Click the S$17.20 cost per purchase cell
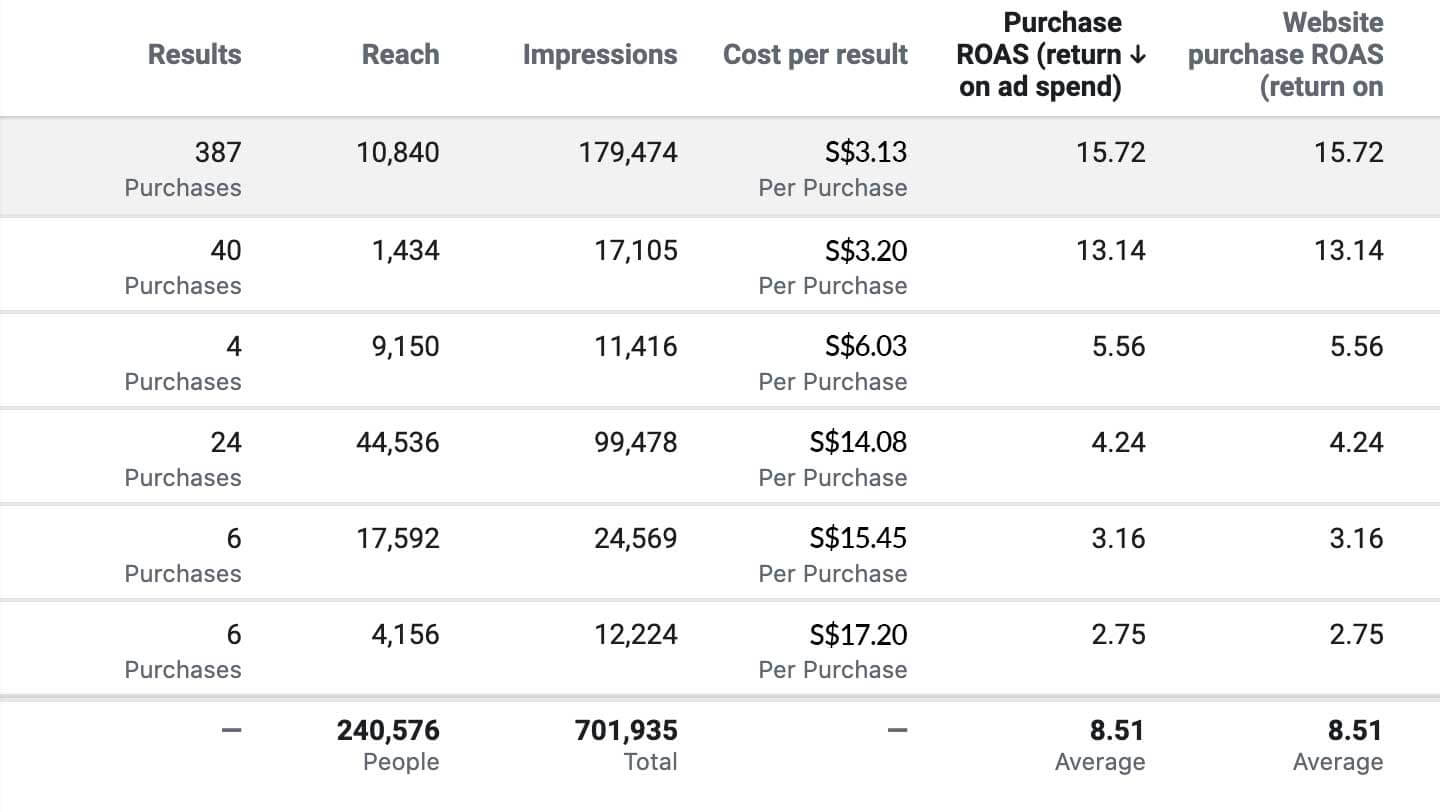Screen dimensions: 1440x812 833,650
